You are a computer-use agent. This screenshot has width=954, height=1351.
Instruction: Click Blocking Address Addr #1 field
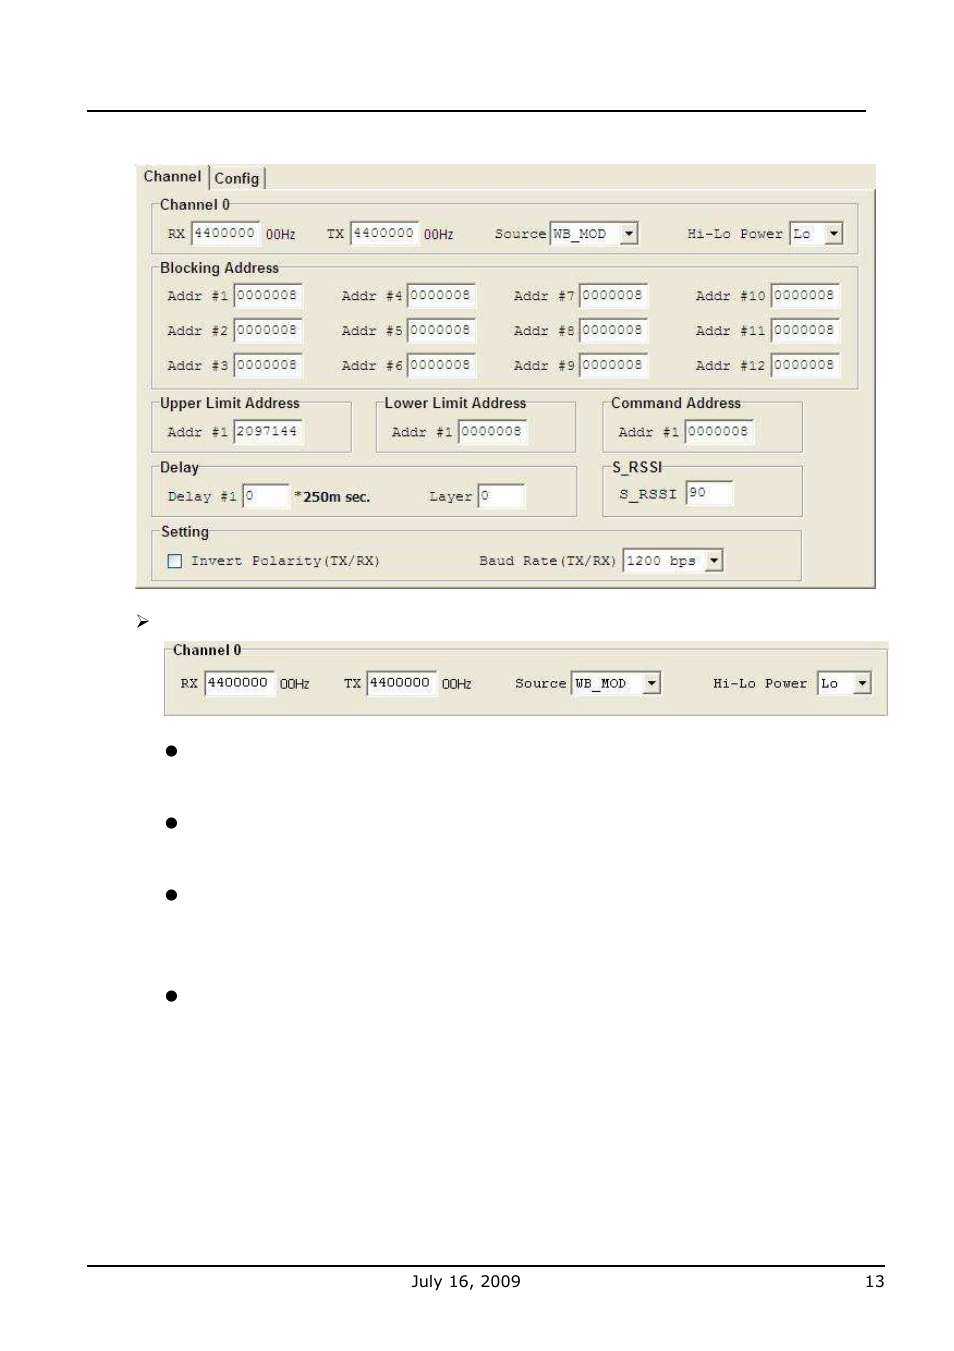click(268, 296)
